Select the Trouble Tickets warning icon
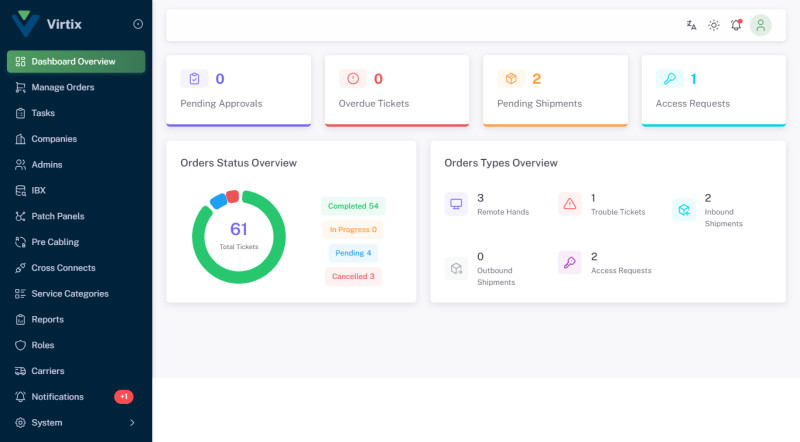 570,204
